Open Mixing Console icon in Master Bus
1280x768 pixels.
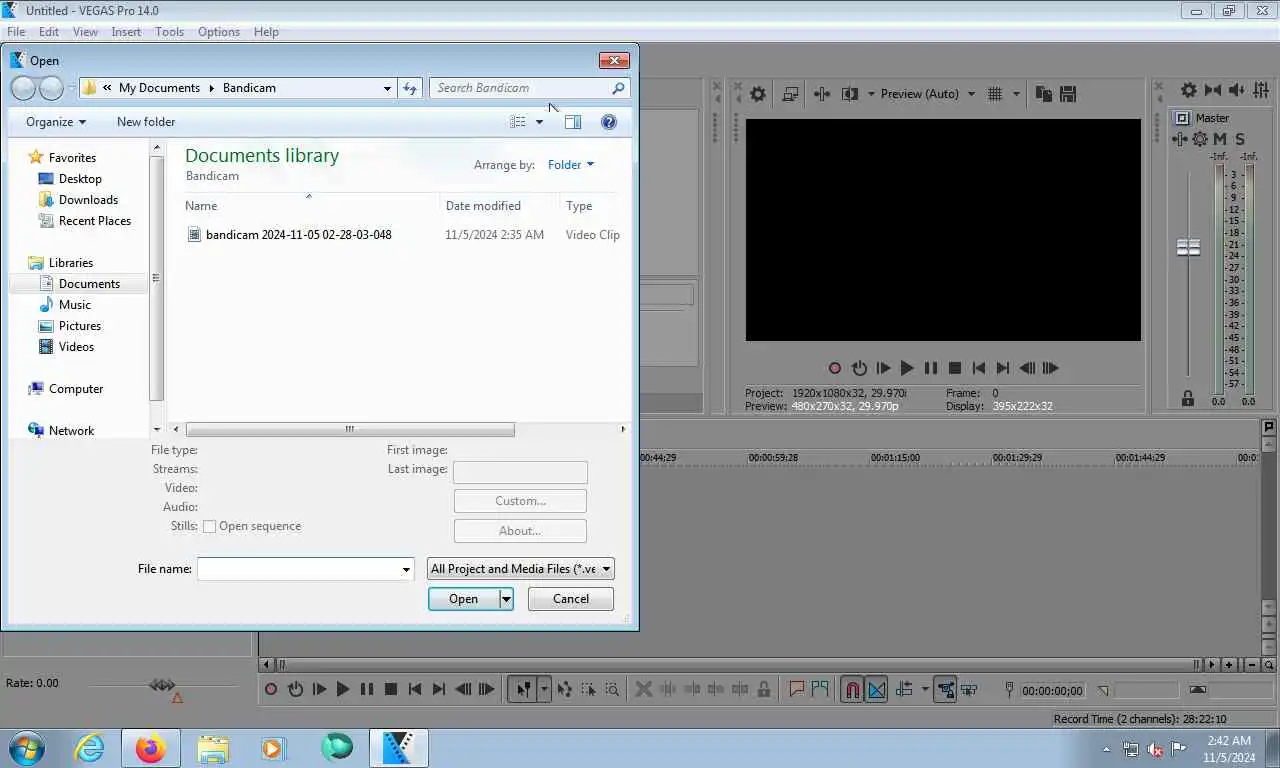coord(1259,90)
